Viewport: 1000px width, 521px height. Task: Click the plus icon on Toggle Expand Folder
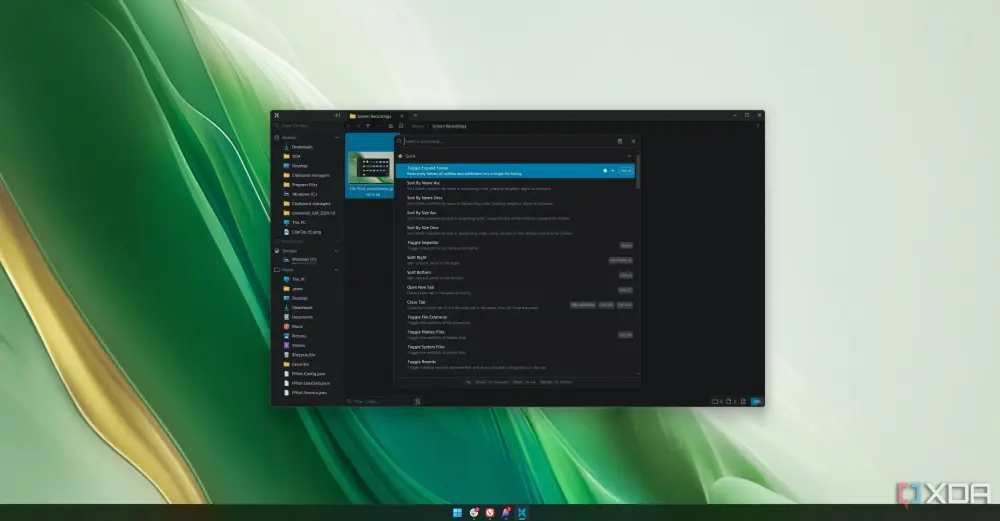(x=612, y=171)
